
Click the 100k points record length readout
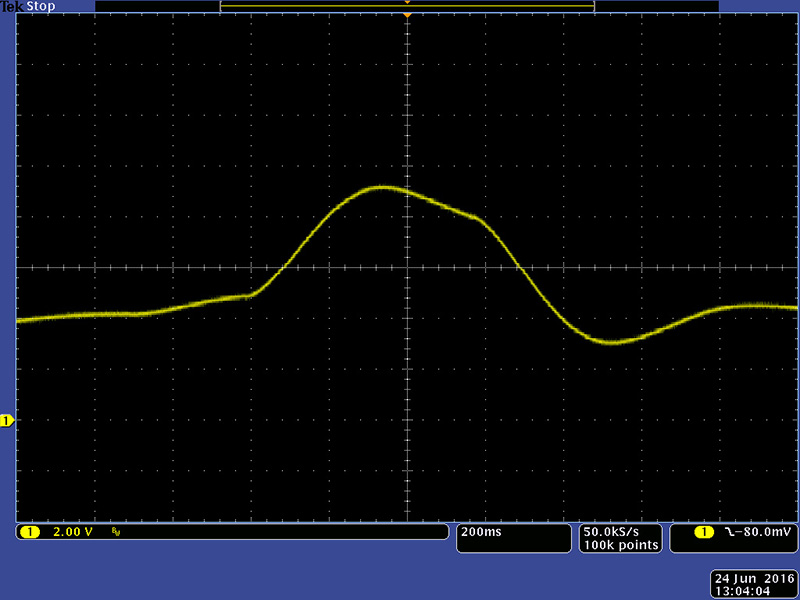(620, 545)
